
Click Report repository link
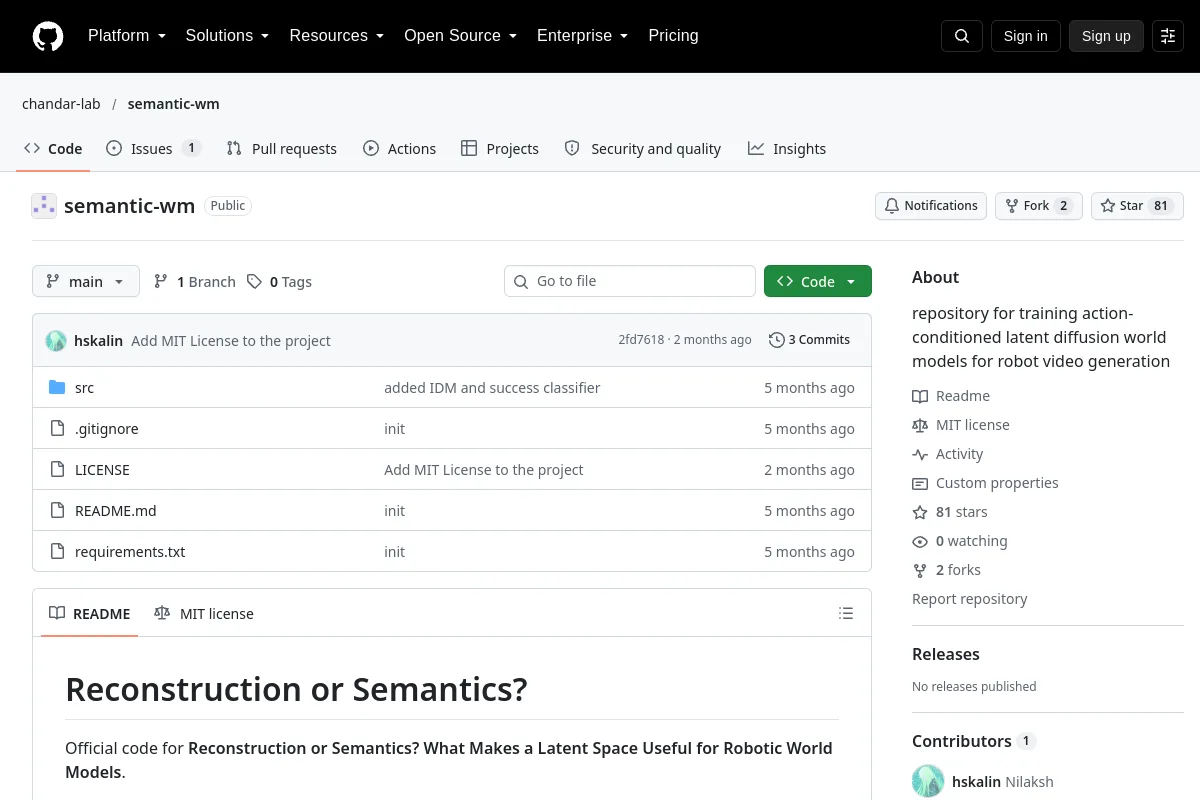click(970, 599)
